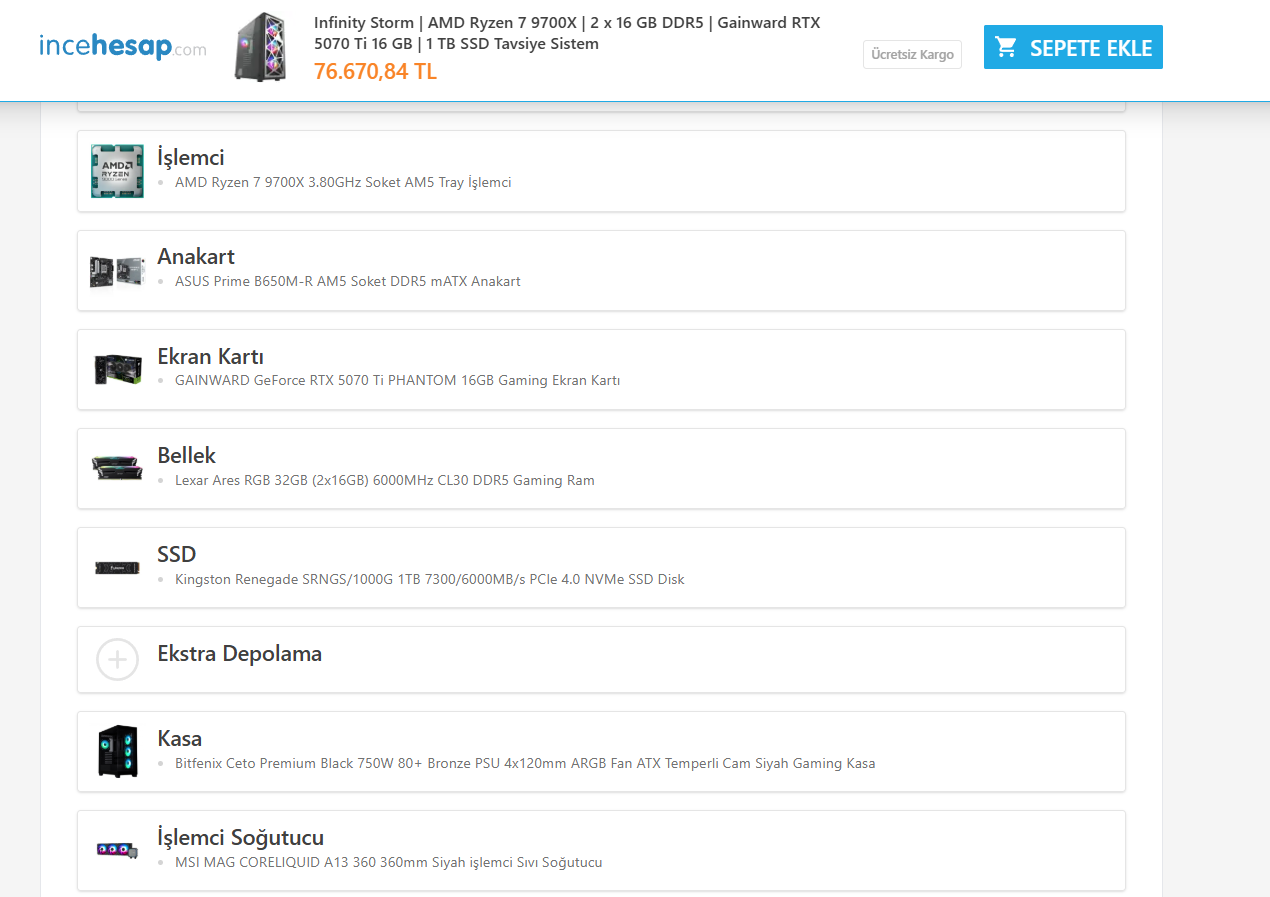Click the Lexar RAM memory icon
This screenshot has width=1270, height=897.
click(117, 468)
